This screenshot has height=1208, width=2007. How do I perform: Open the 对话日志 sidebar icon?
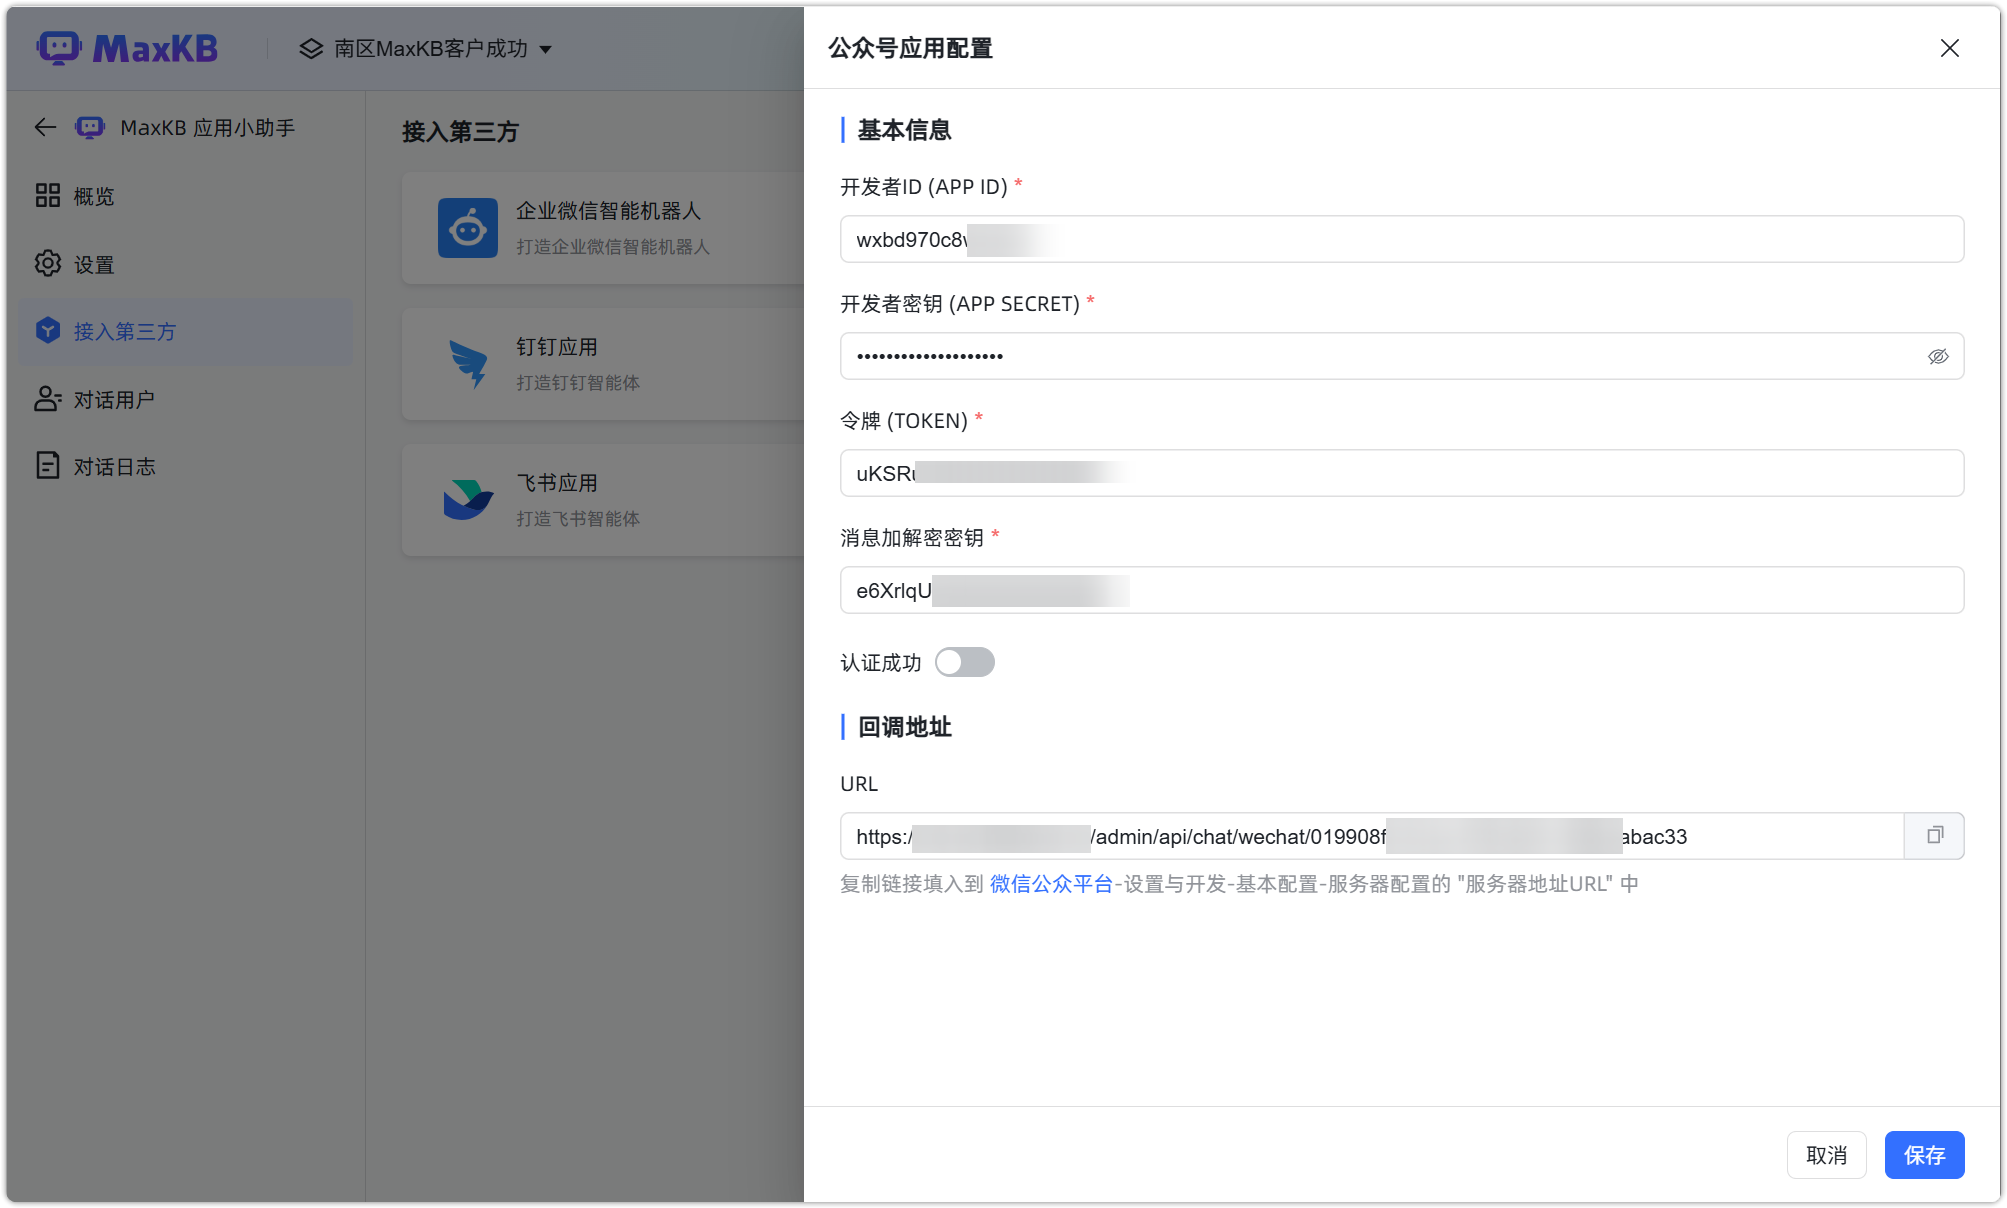click(47, 465)
